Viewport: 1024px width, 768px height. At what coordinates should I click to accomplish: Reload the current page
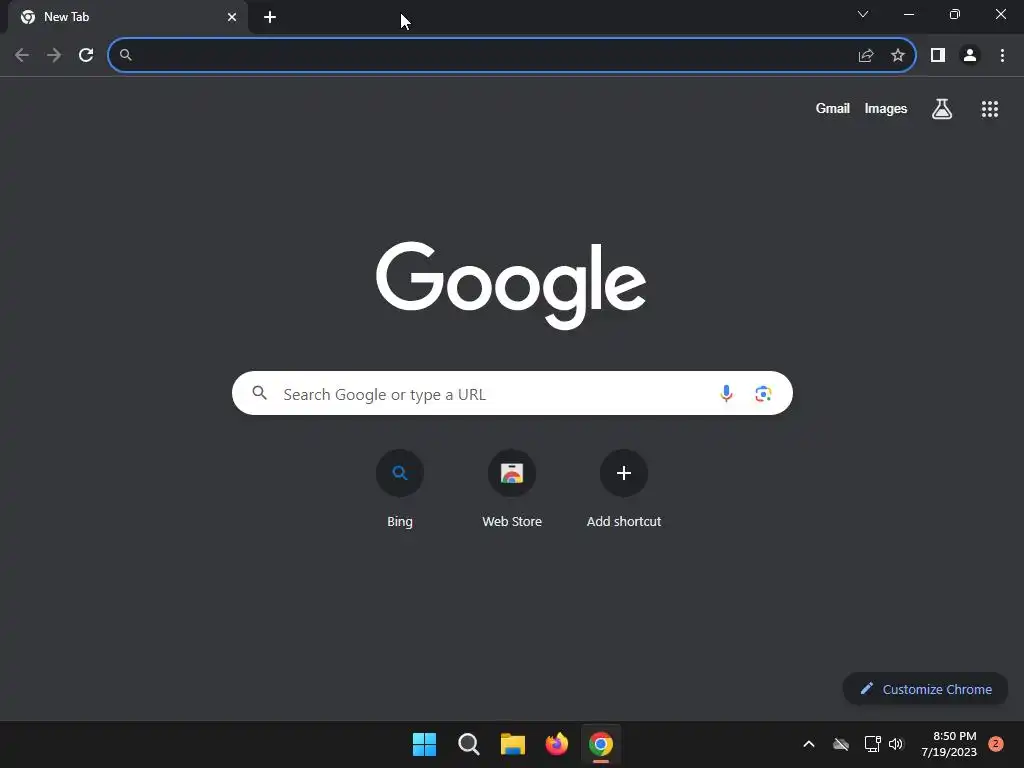click(x=86, y=56)
